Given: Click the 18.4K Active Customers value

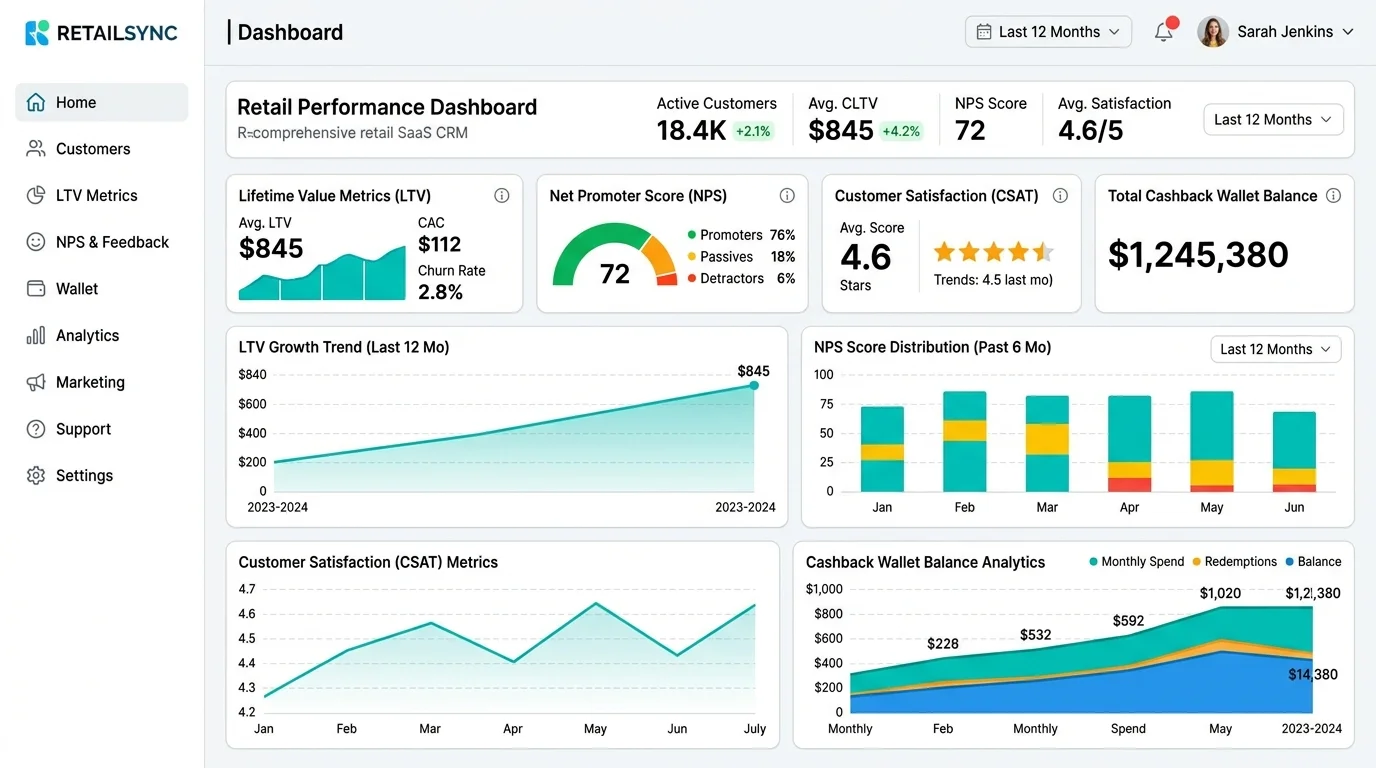Looking at the screenshot, I should click(x=691, y=131).
